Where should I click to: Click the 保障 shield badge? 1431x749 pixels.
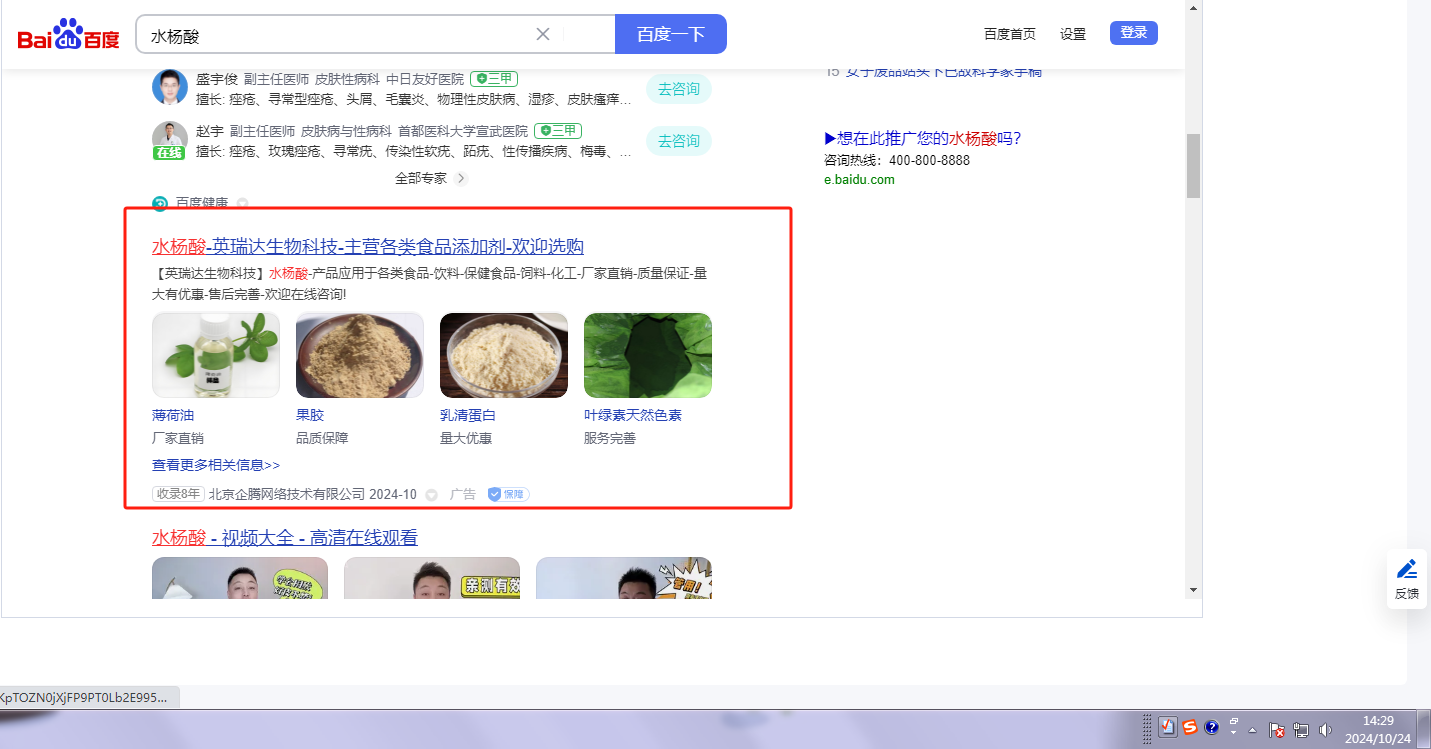click(x=508, y=494)
